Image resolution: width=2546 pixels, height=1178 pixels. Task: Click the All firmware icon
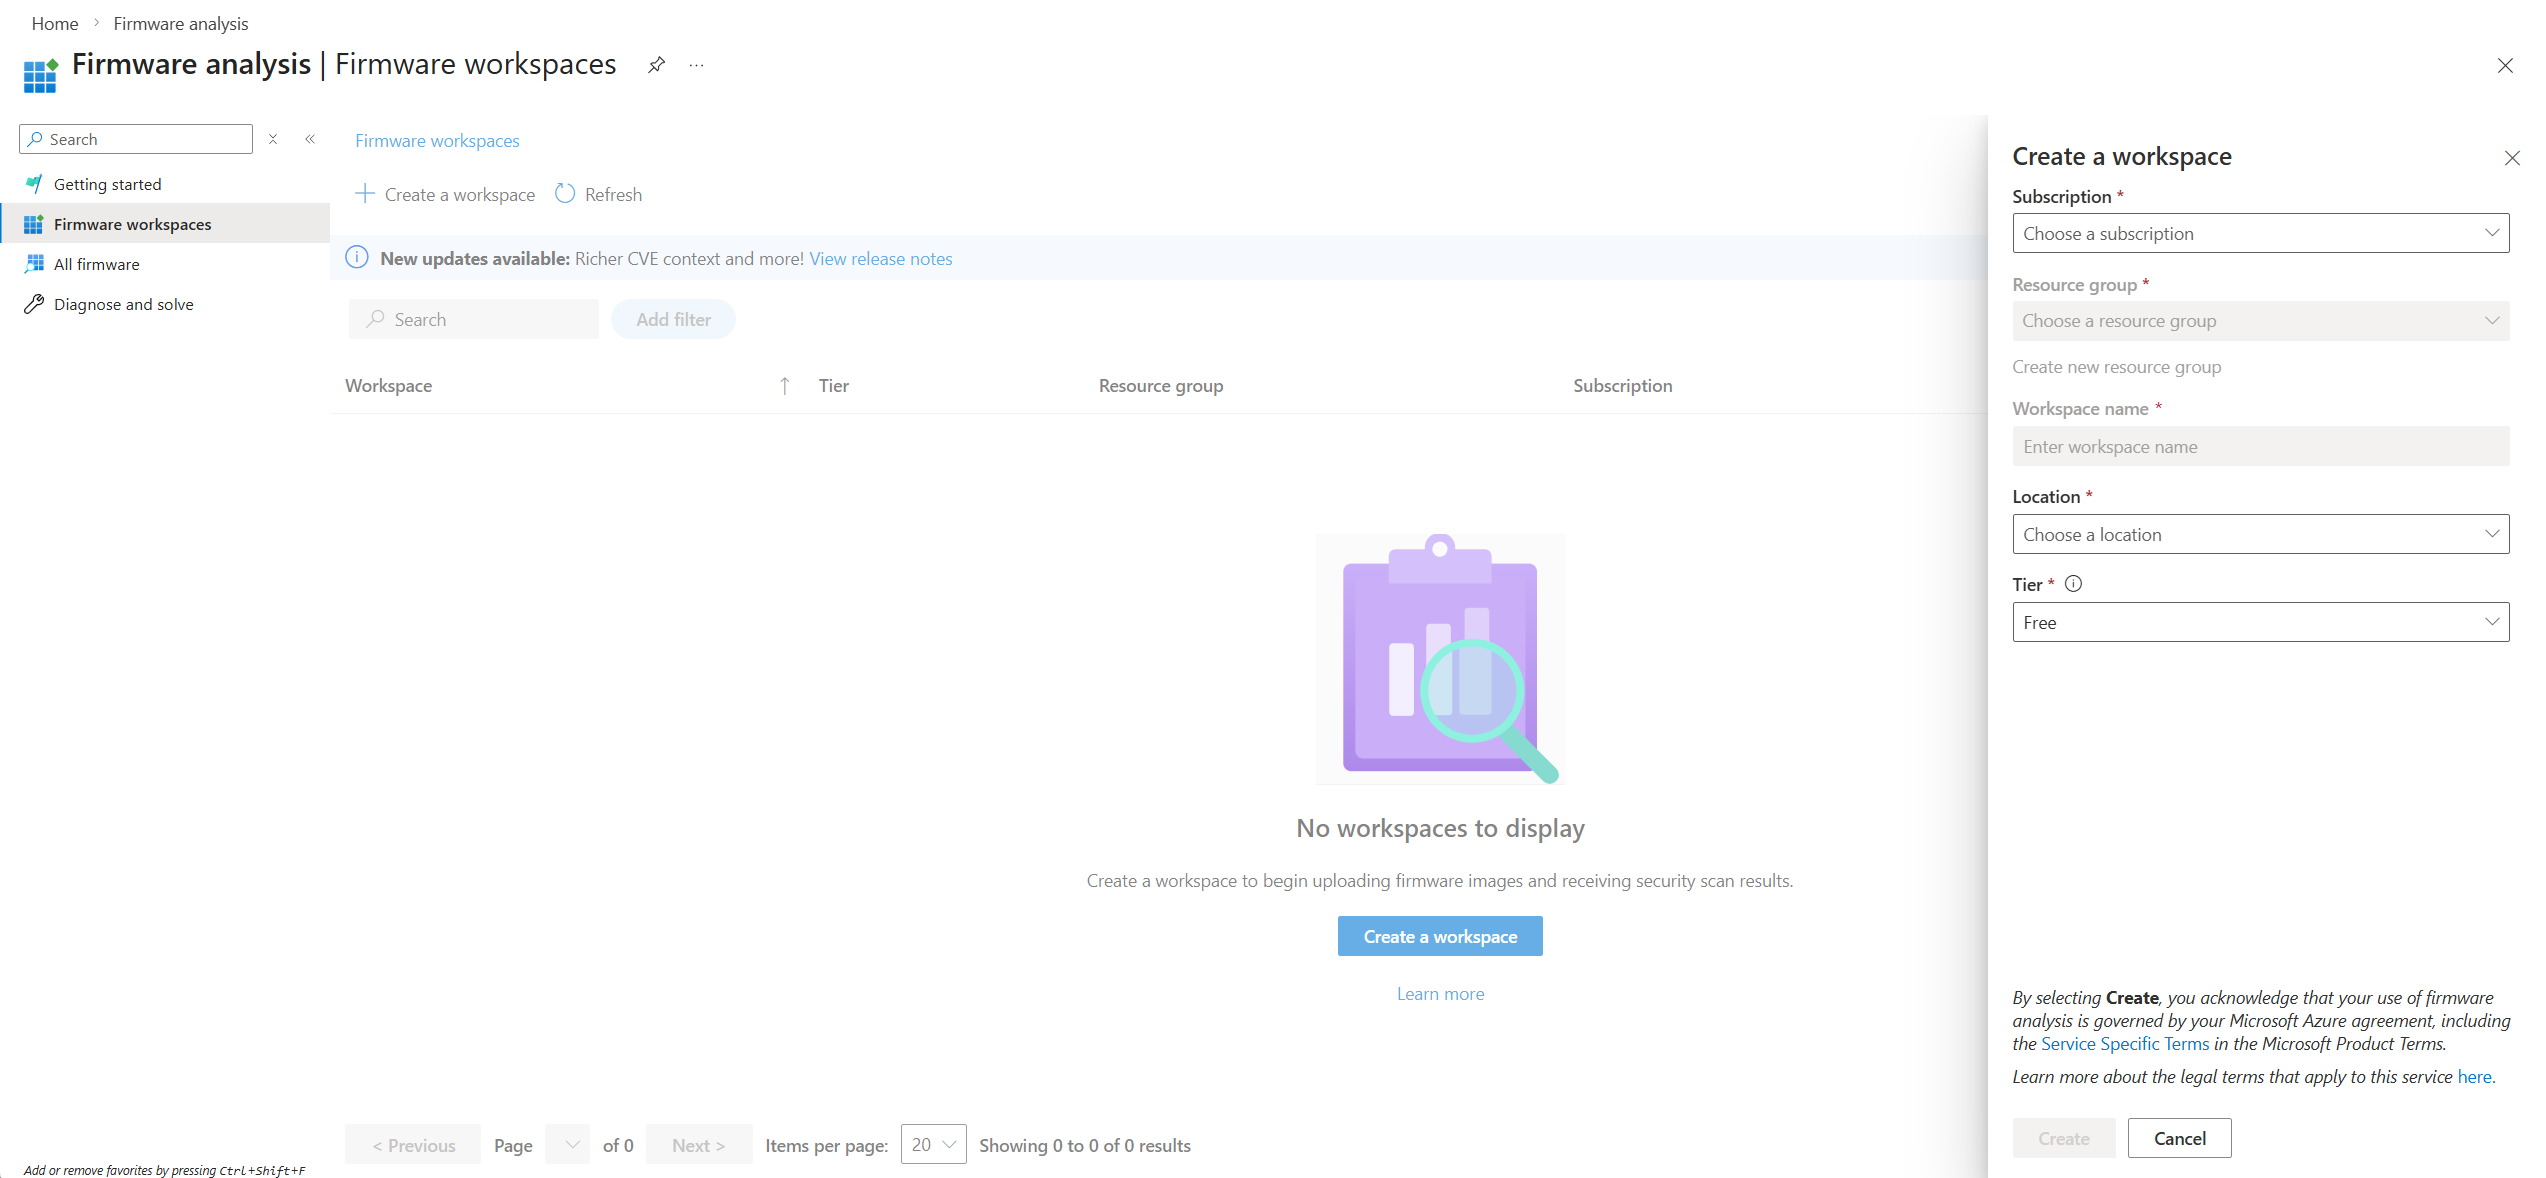coord(34,264)
